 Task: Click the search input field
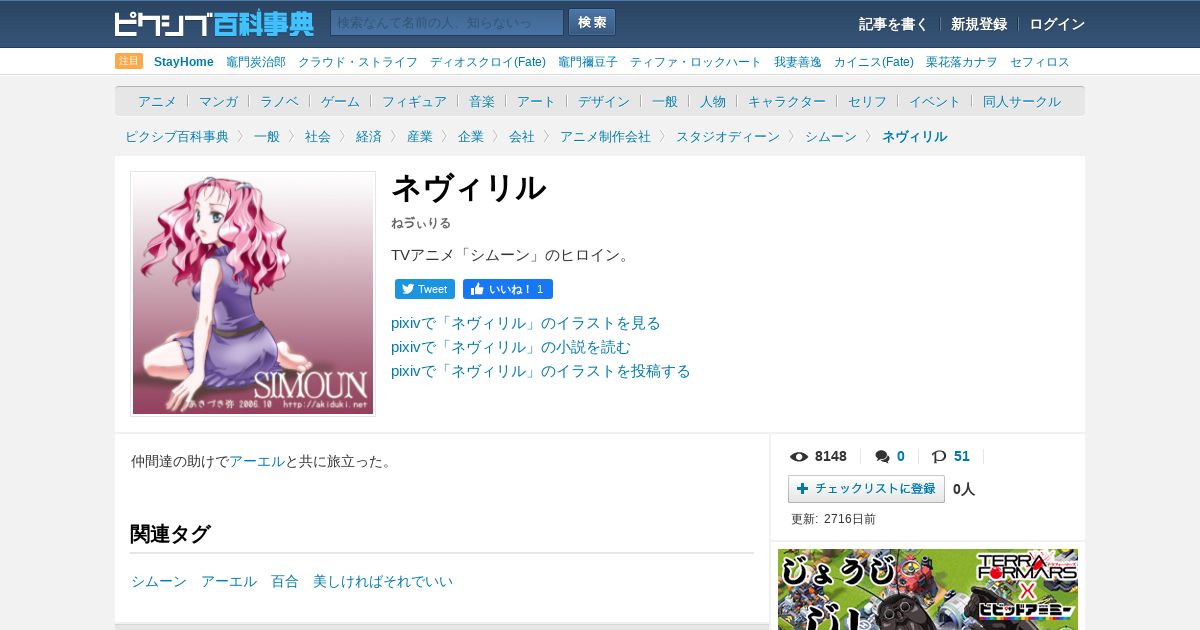447,23
